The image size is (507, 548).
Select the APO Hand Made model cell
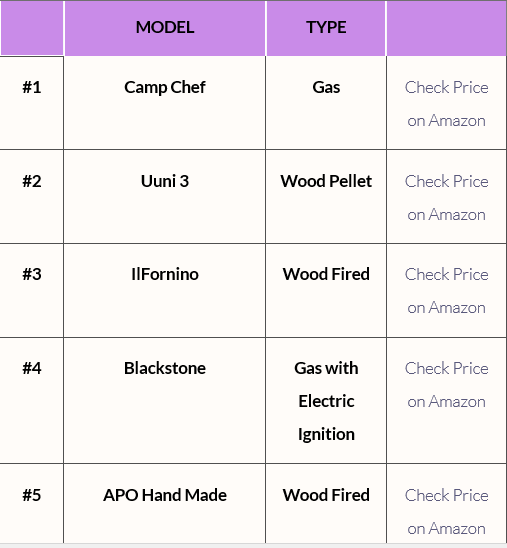[165, 503]
